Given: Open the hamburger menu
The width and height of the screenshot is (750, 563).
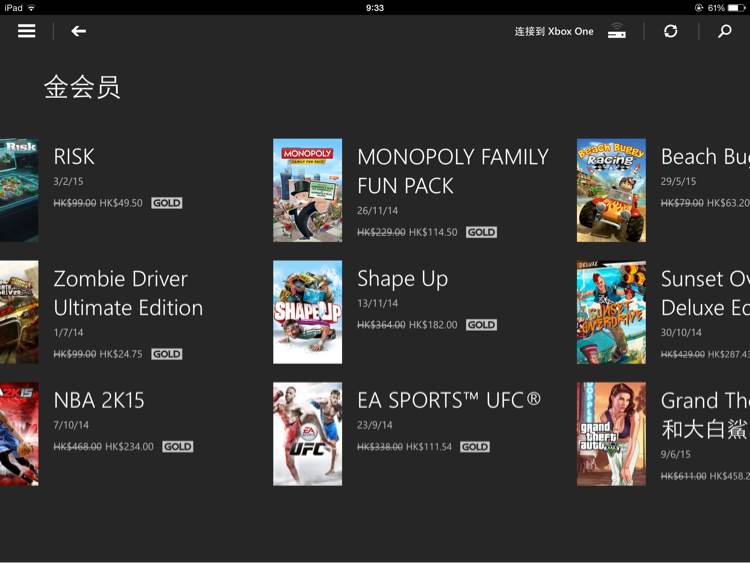Looking at the screenshot, I should coord(27,31).
